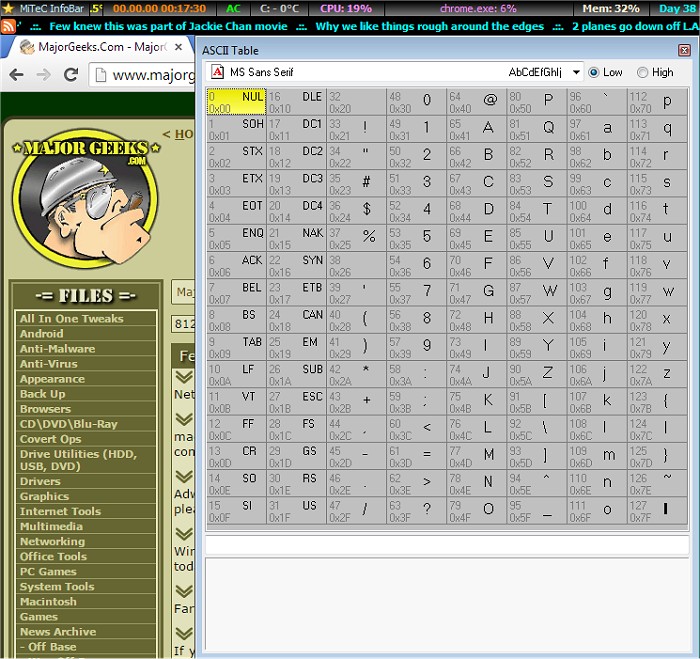This screenshot has width=700, height=659.
Task: Open the Back Up category link
Action: click(42, 394)
